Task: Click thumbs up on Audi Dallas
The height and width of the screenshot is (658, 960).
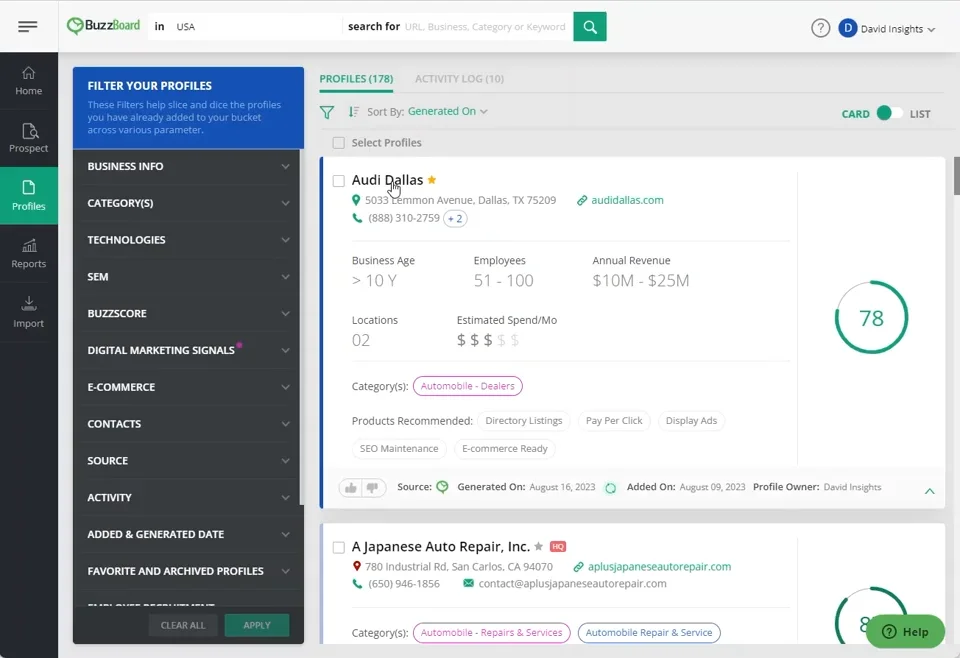Action: click(x=351, y=488)
